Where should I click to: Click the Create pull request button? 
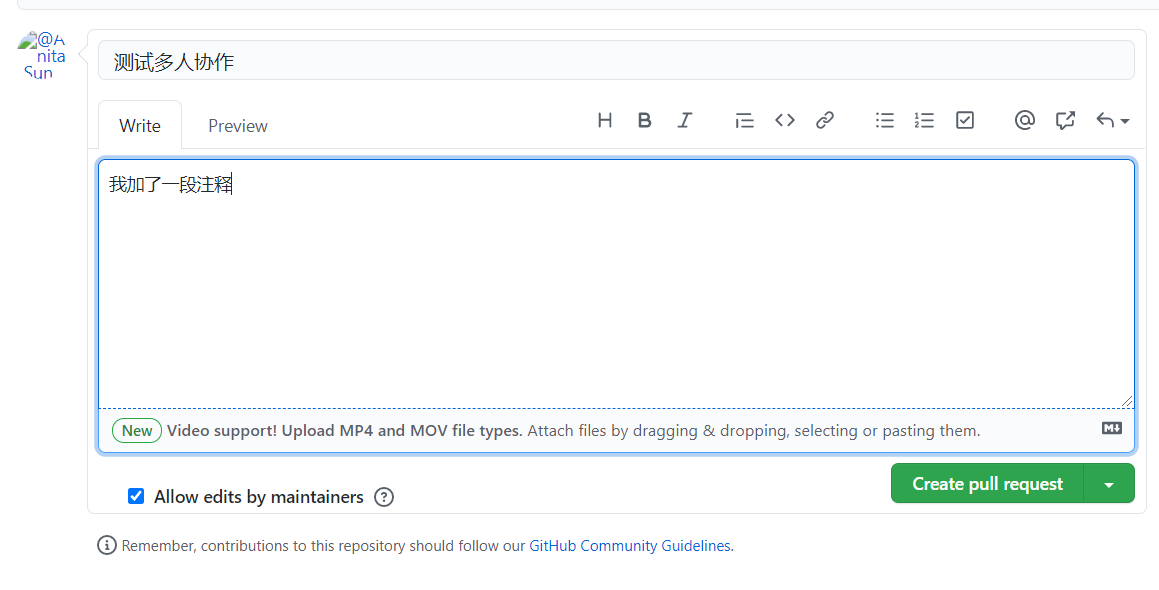coord(987,484)
